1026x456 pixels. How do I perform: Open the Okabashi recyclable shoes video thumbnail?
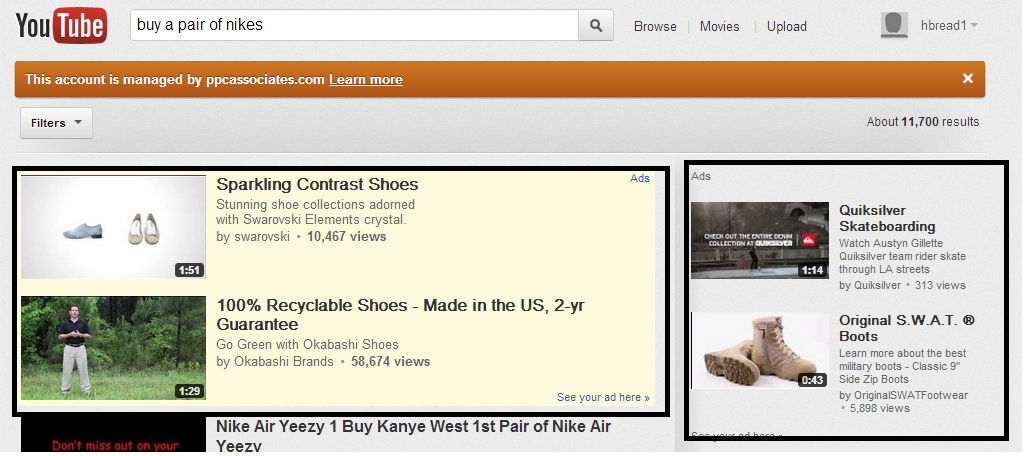113,347
